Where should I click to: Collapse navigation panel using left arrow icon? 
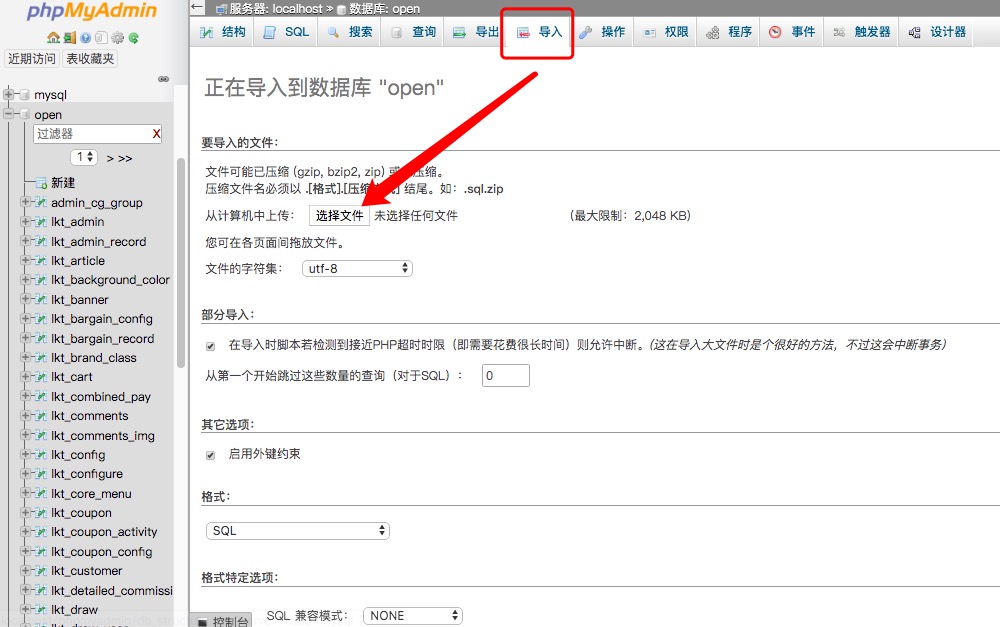coord(197,8)
